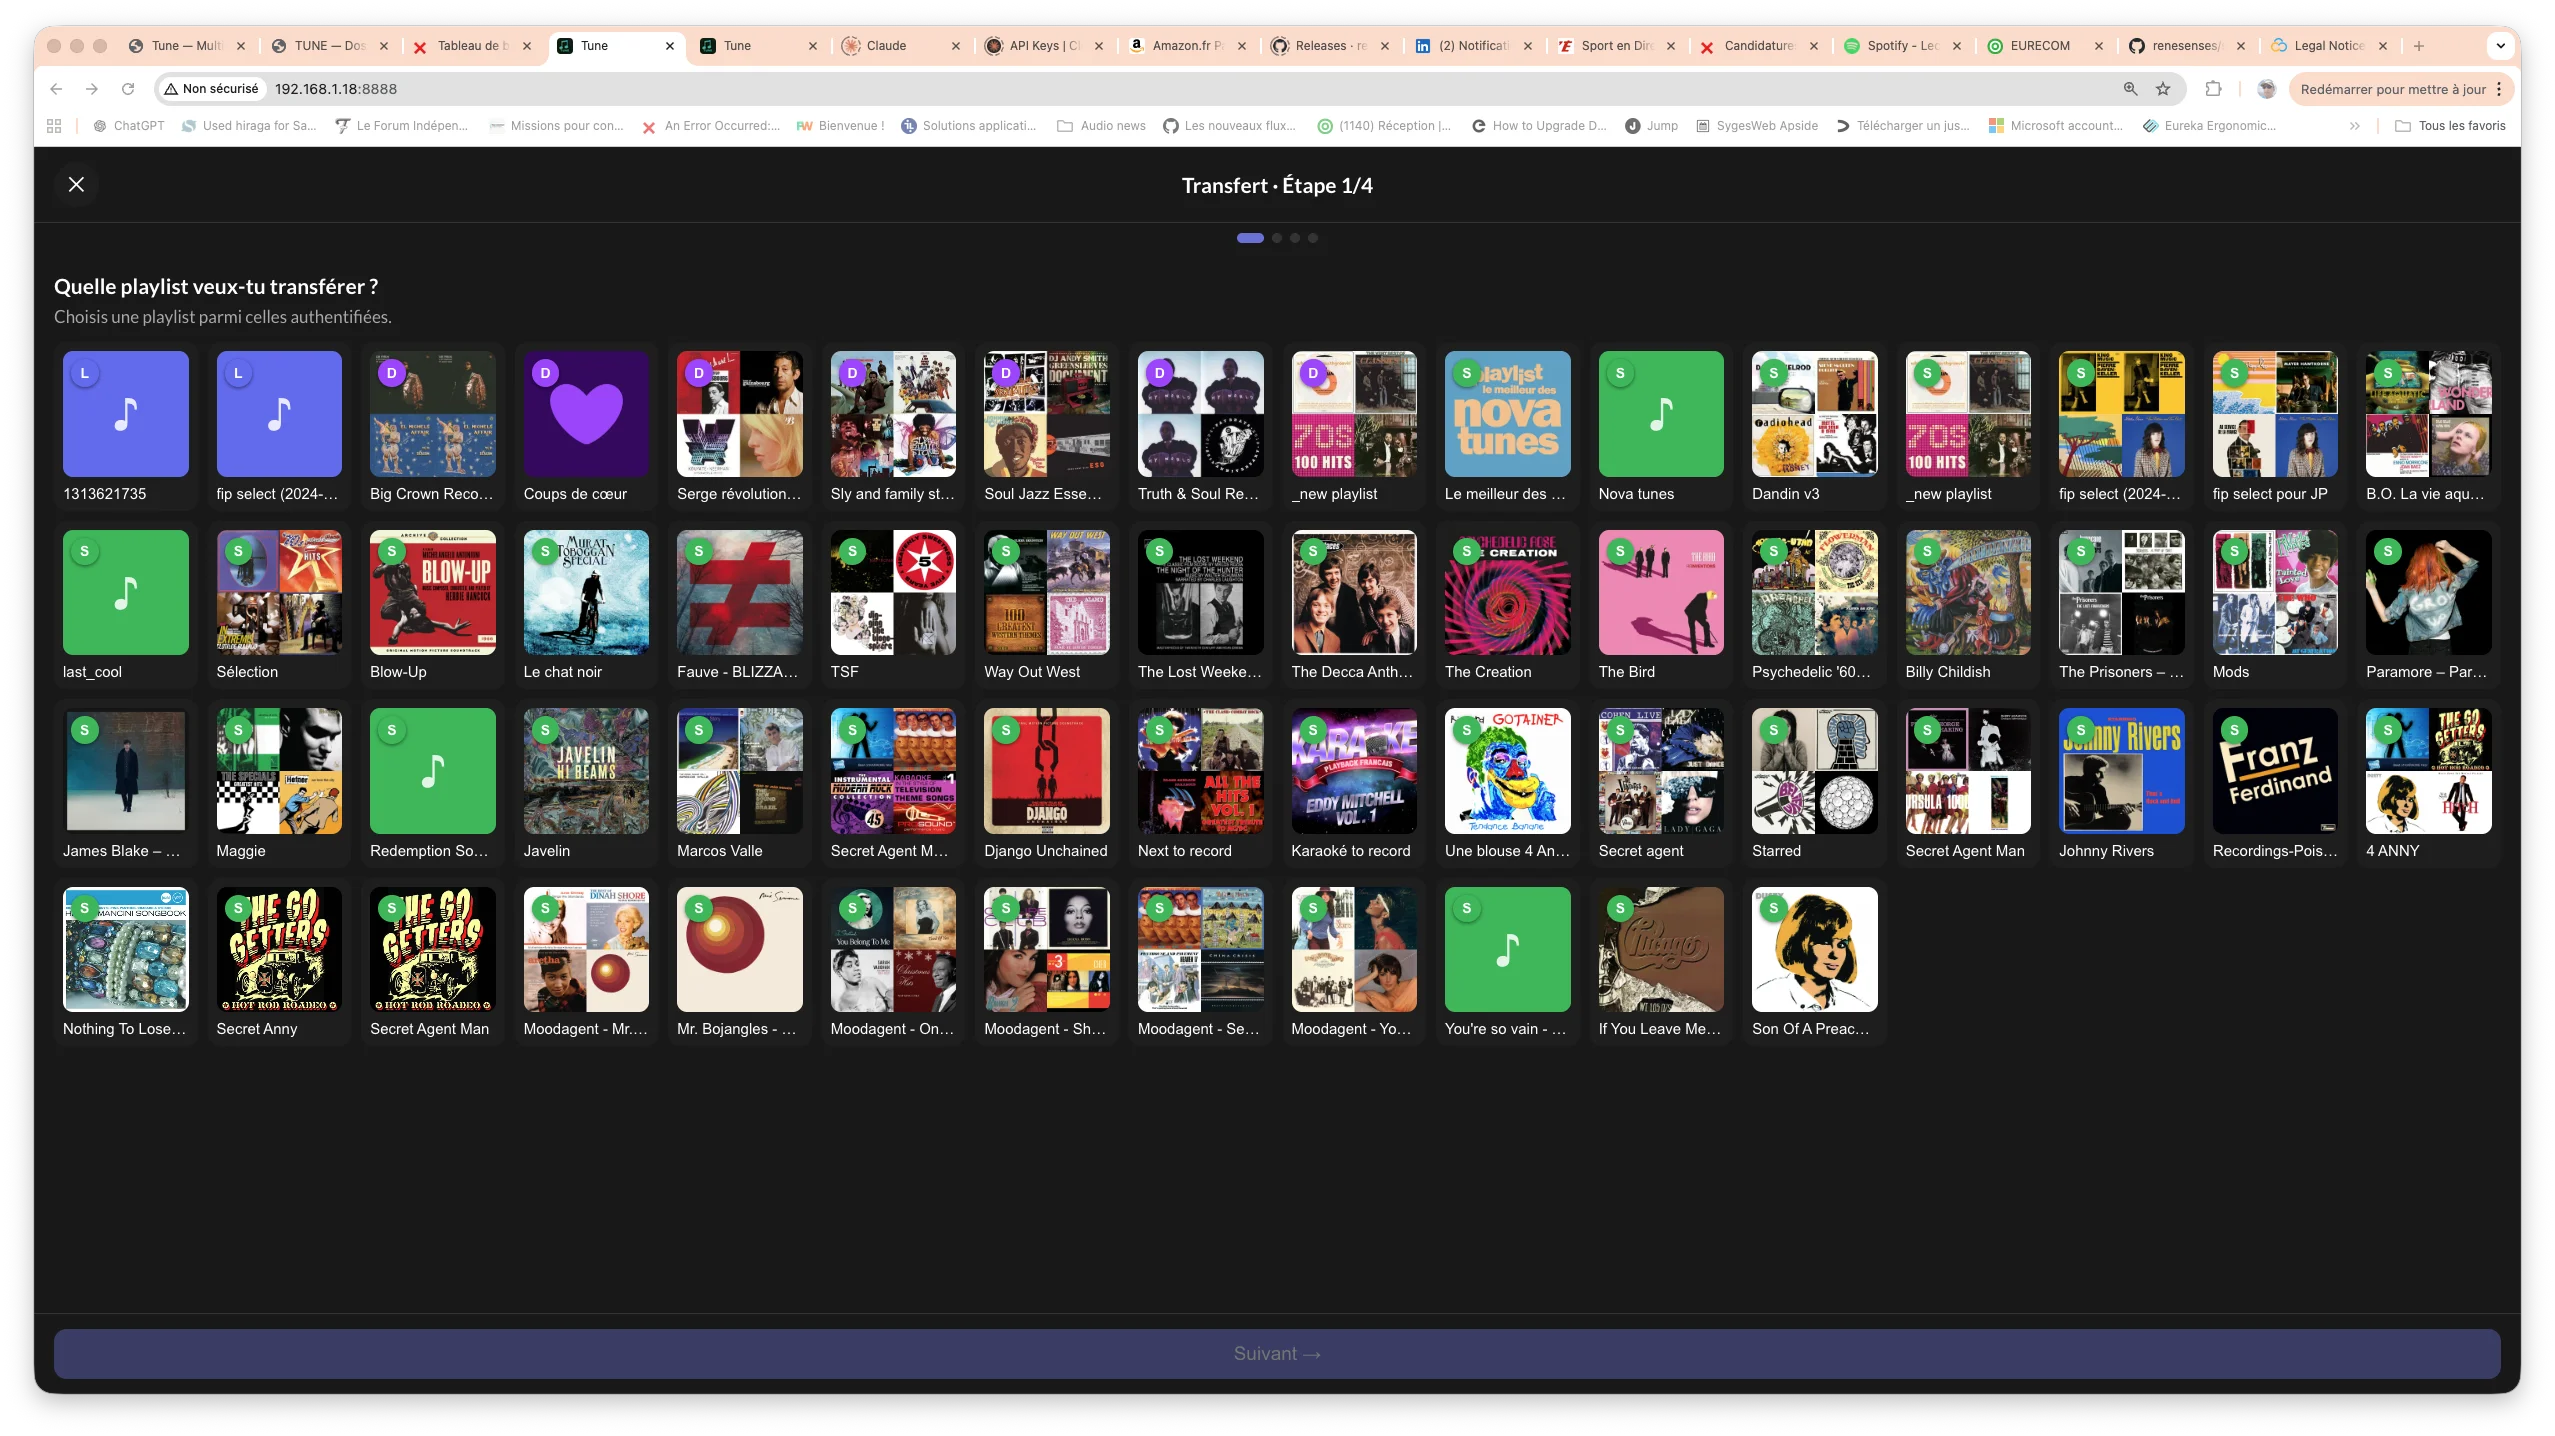Choose the Coups de cœur heart playlist
This screenshot has height=1436, width=2555.
[x=586, y=428]
